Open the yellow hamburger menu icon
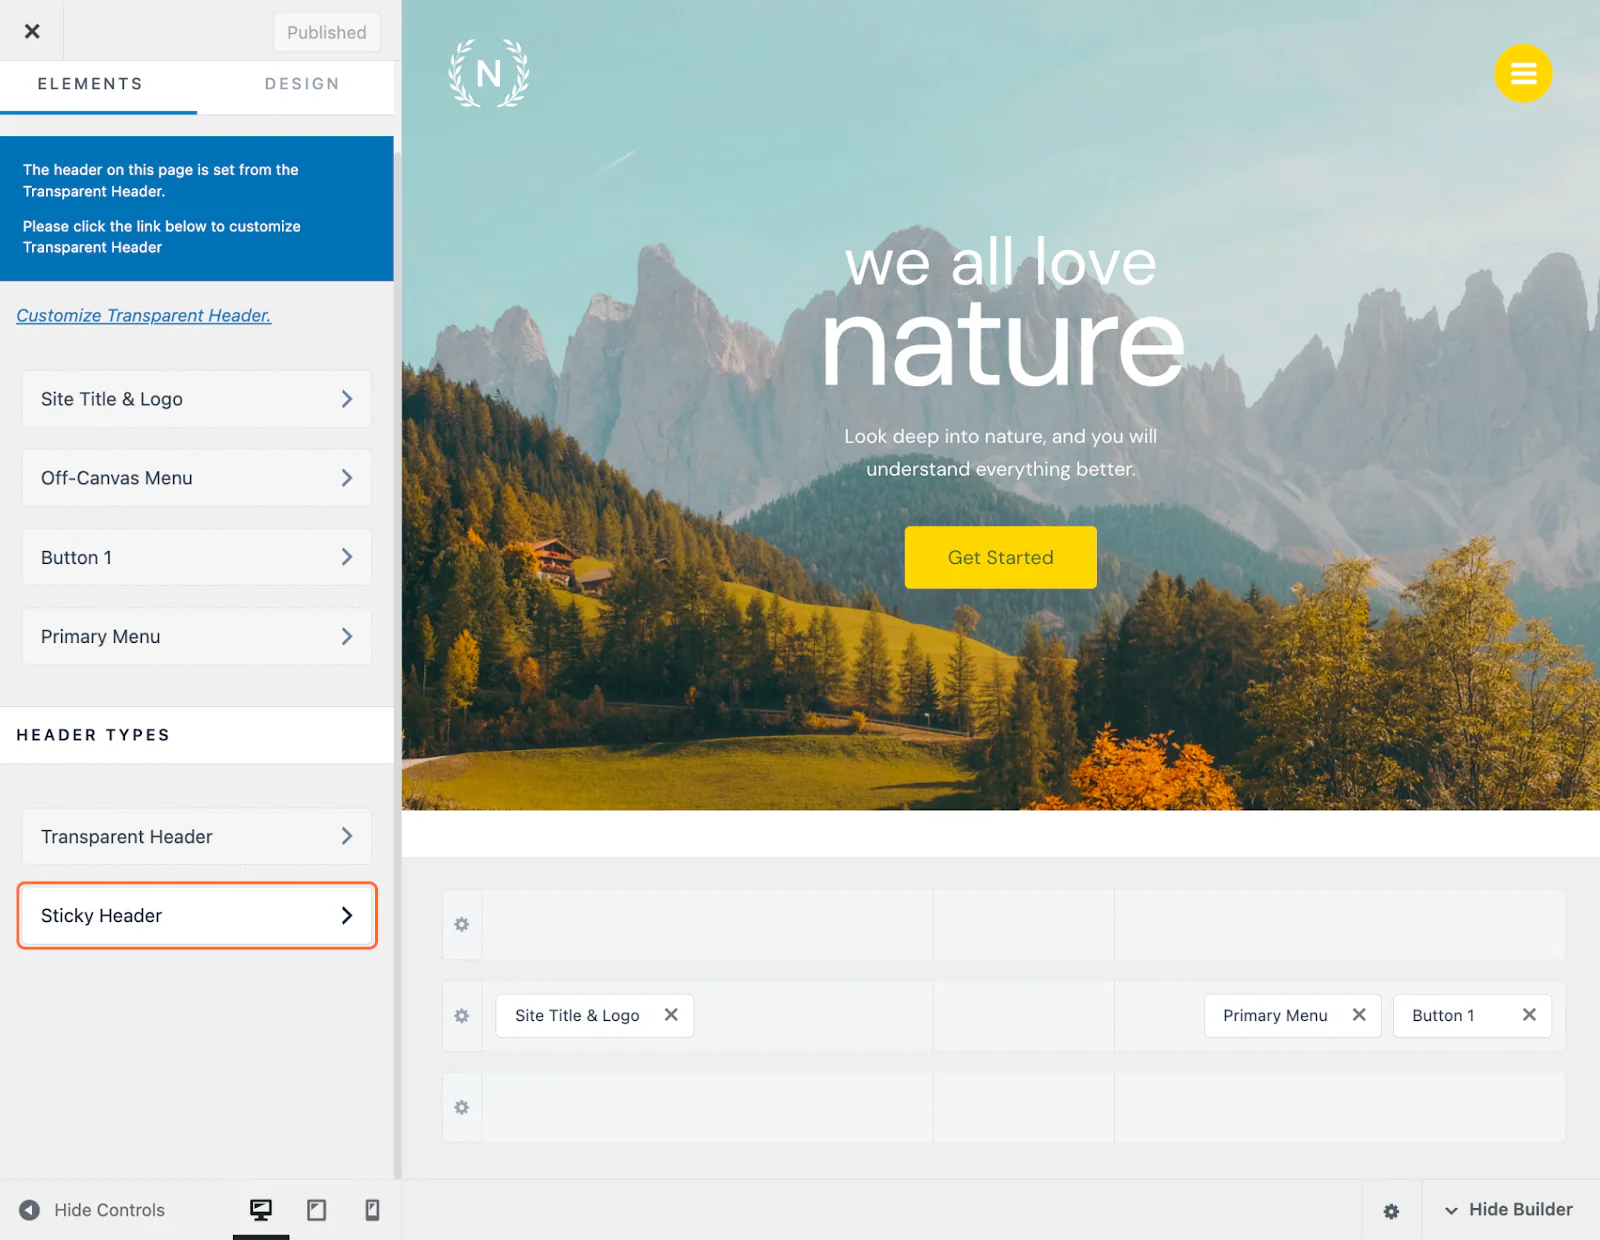 point(1522,73)
